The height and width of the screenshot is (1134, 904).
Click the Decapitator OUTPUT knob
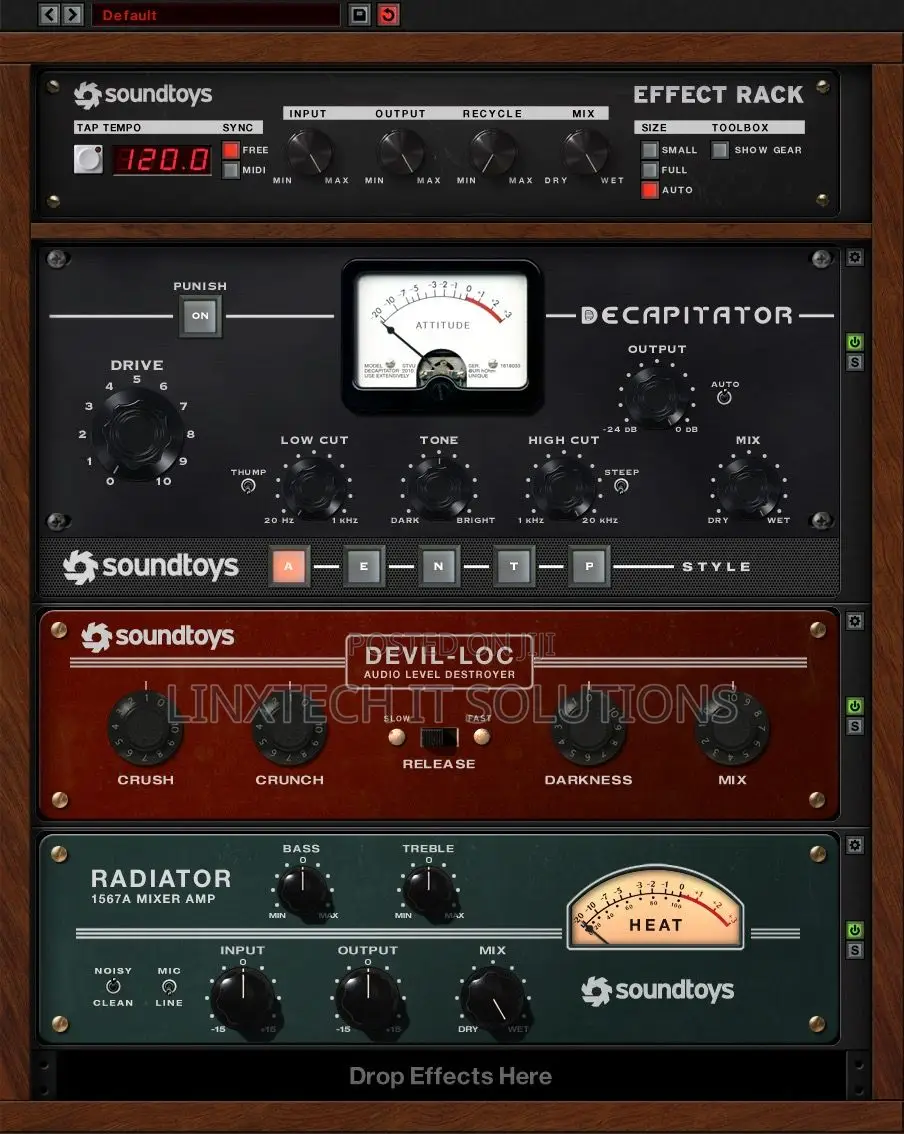[656, 396]
